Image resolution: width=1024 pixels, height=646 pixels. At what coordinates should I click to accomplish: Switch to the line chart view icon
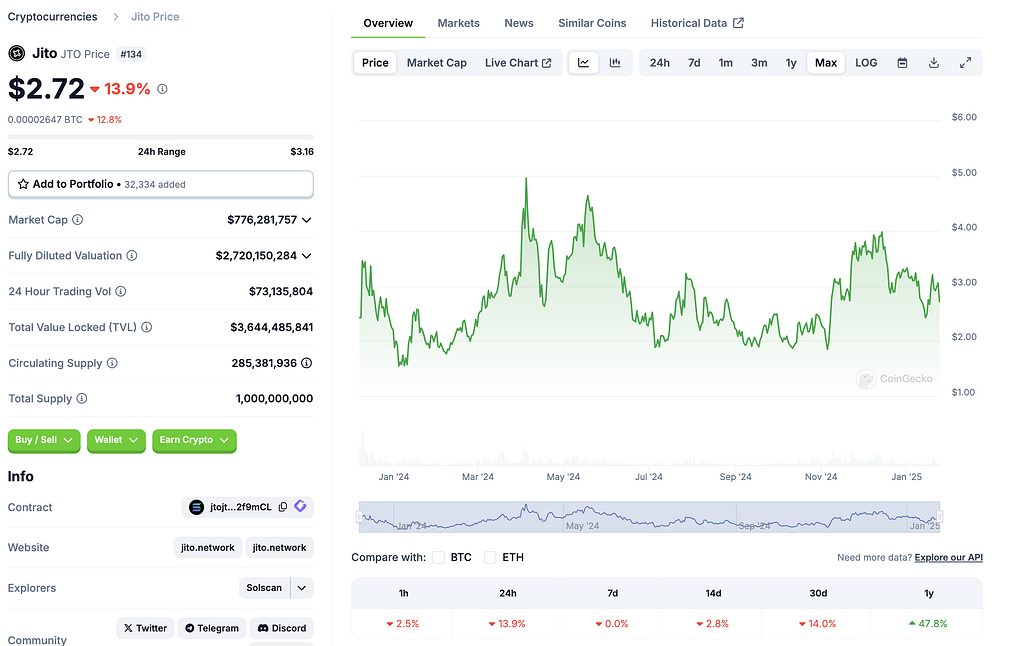click(583, 63)
